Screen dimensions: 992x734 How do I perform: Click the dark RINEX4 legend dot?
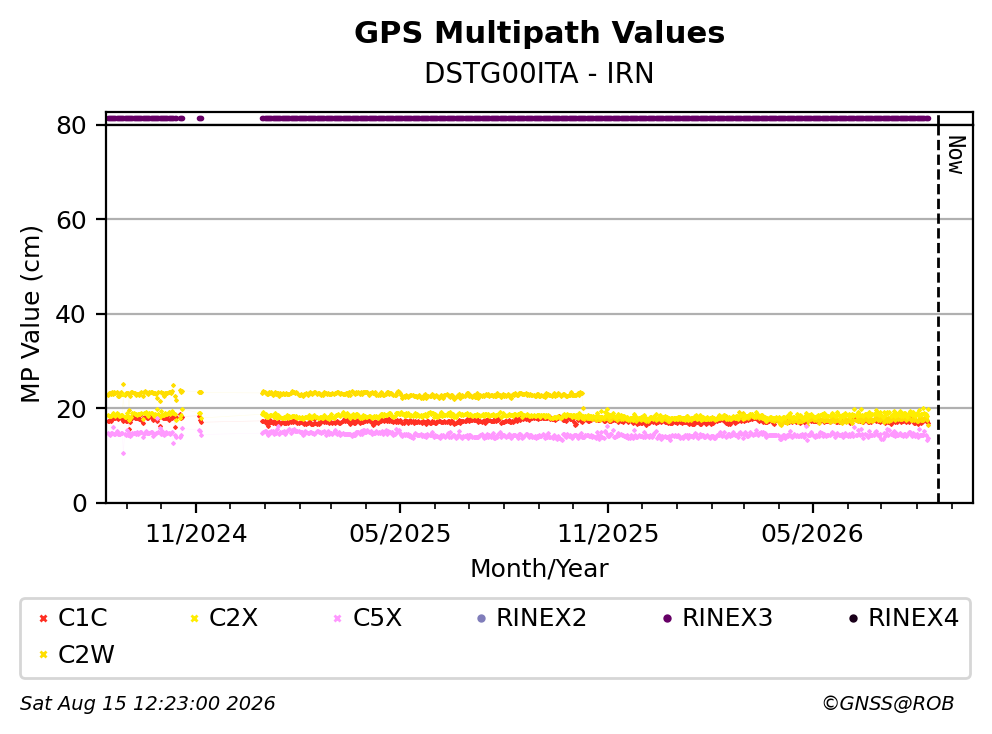[x=853, y=618]
